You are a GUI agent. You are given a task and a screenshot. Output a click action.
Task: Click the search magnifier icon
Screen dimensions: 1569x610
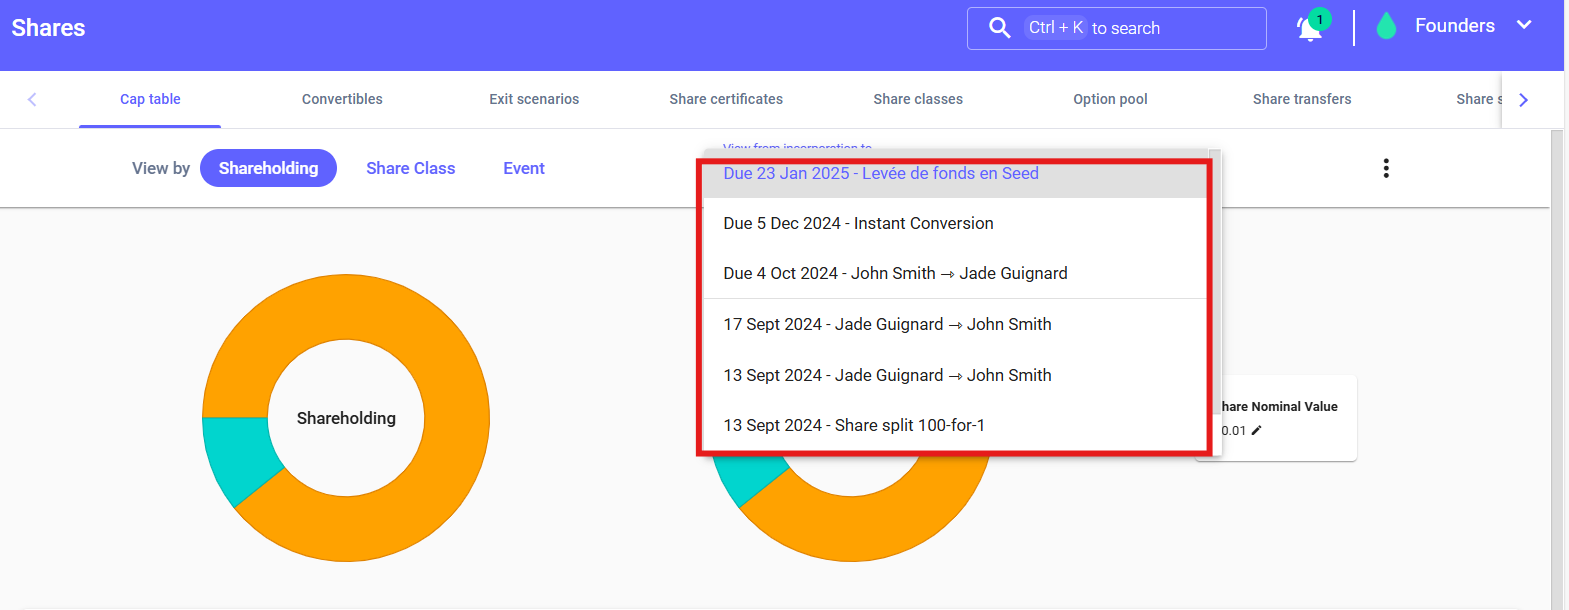coord(999,28)
